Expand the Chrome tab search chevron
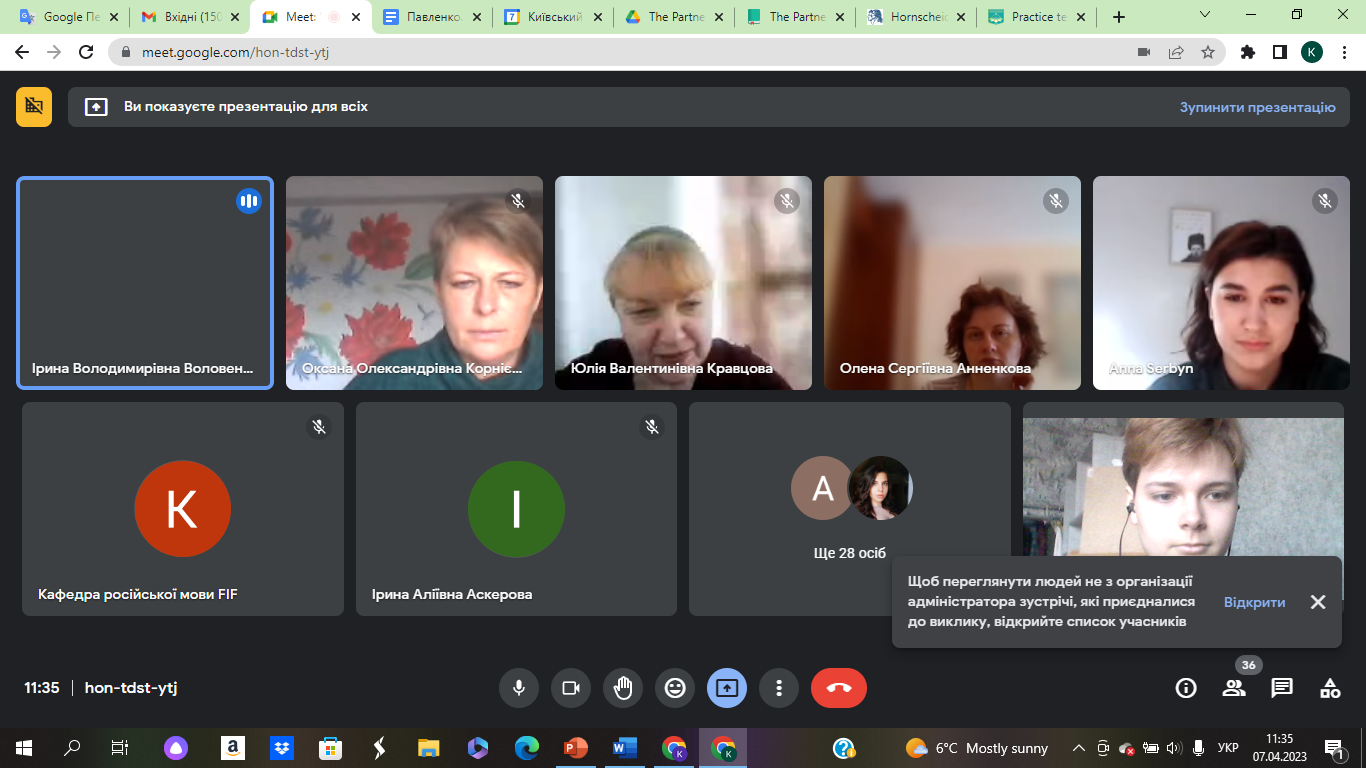Image resolution: width=1366 pixels, height=768 pixels. [1205, 16]
